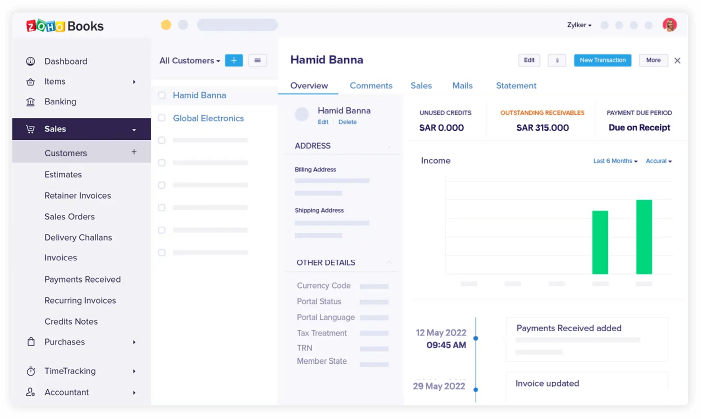
Task: Select Global Electronics in customer list
Action: click(208, 118)
